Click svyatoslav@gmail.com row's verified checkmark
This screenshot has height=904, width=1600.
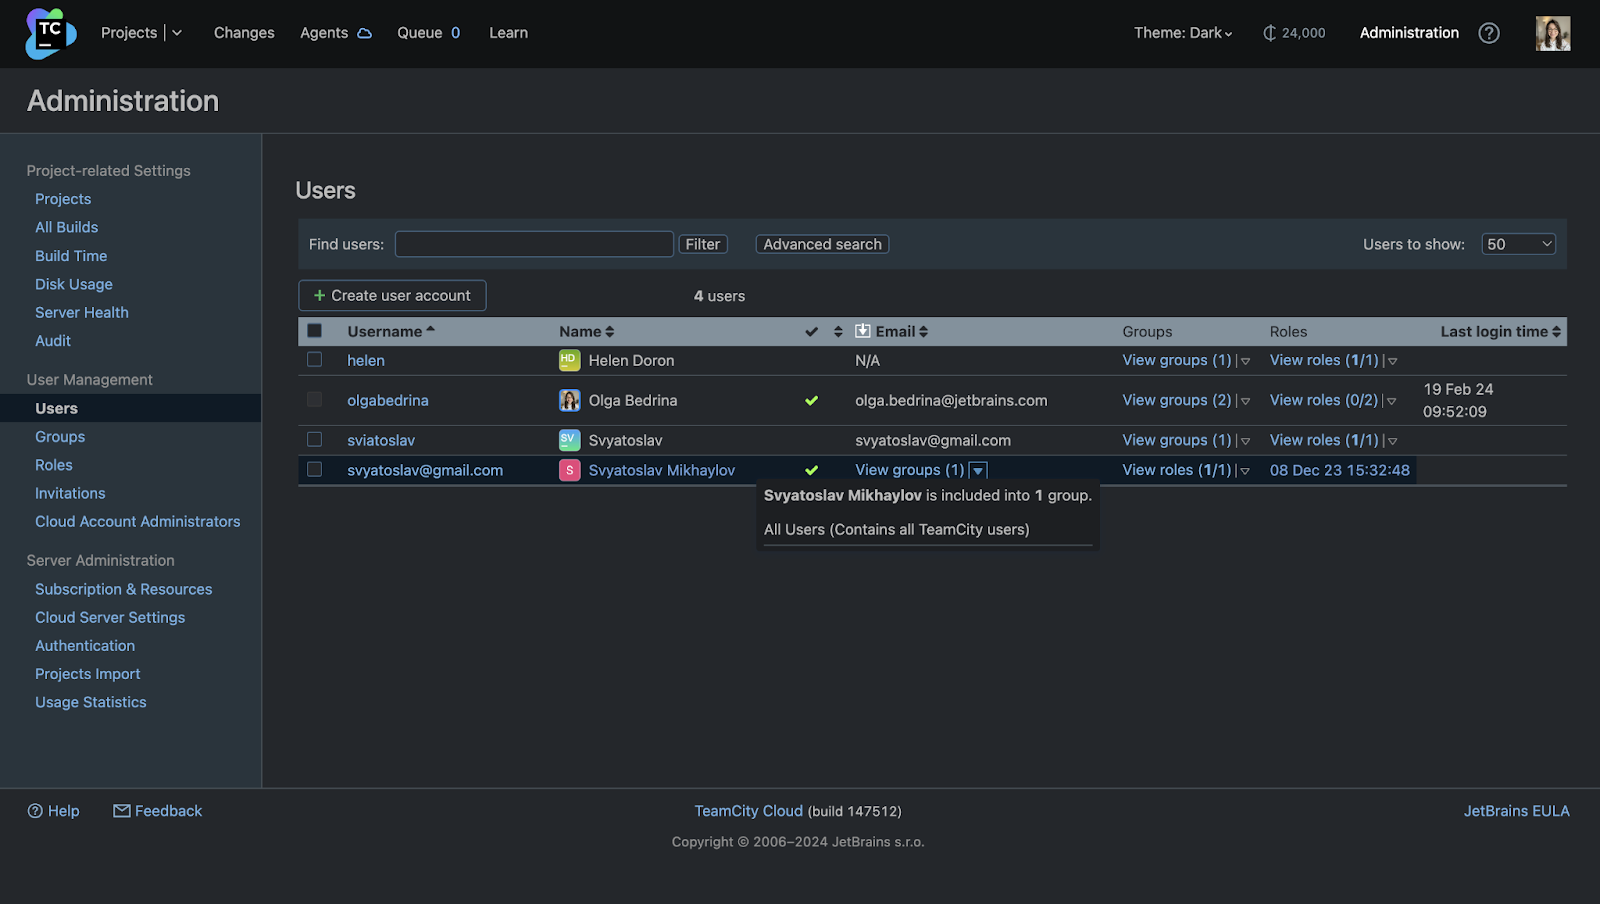[x=812, y=470]
